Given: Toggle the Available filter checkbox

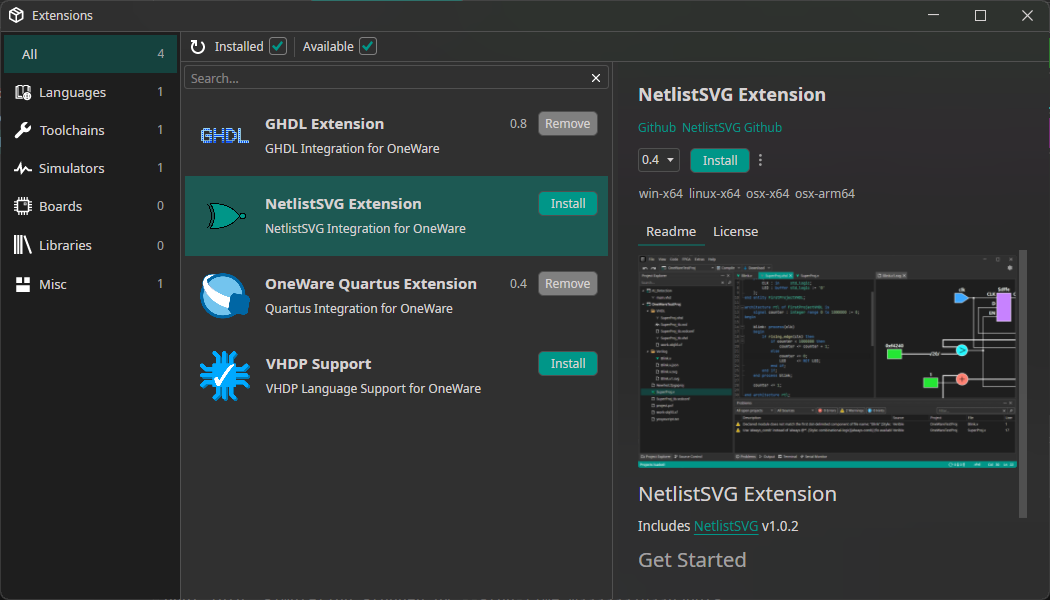Looking at the screenshot, I should (x=368, y=47).
